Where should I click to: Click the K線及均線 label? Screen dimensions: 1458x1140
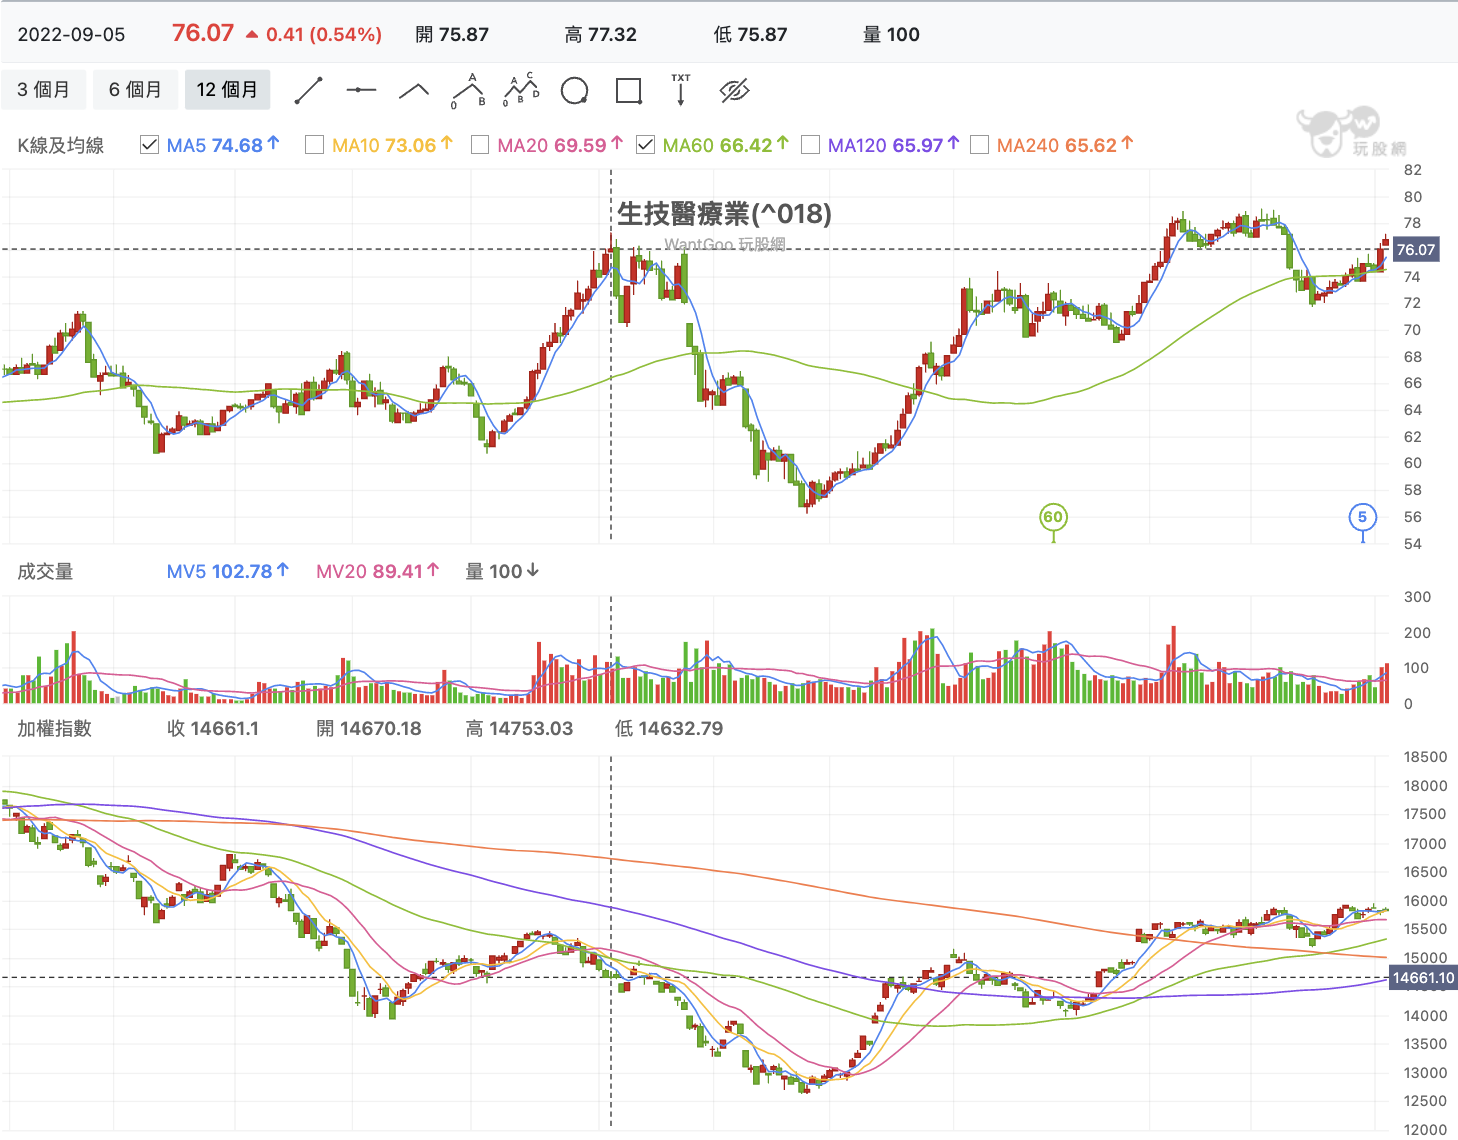[61, 145]
